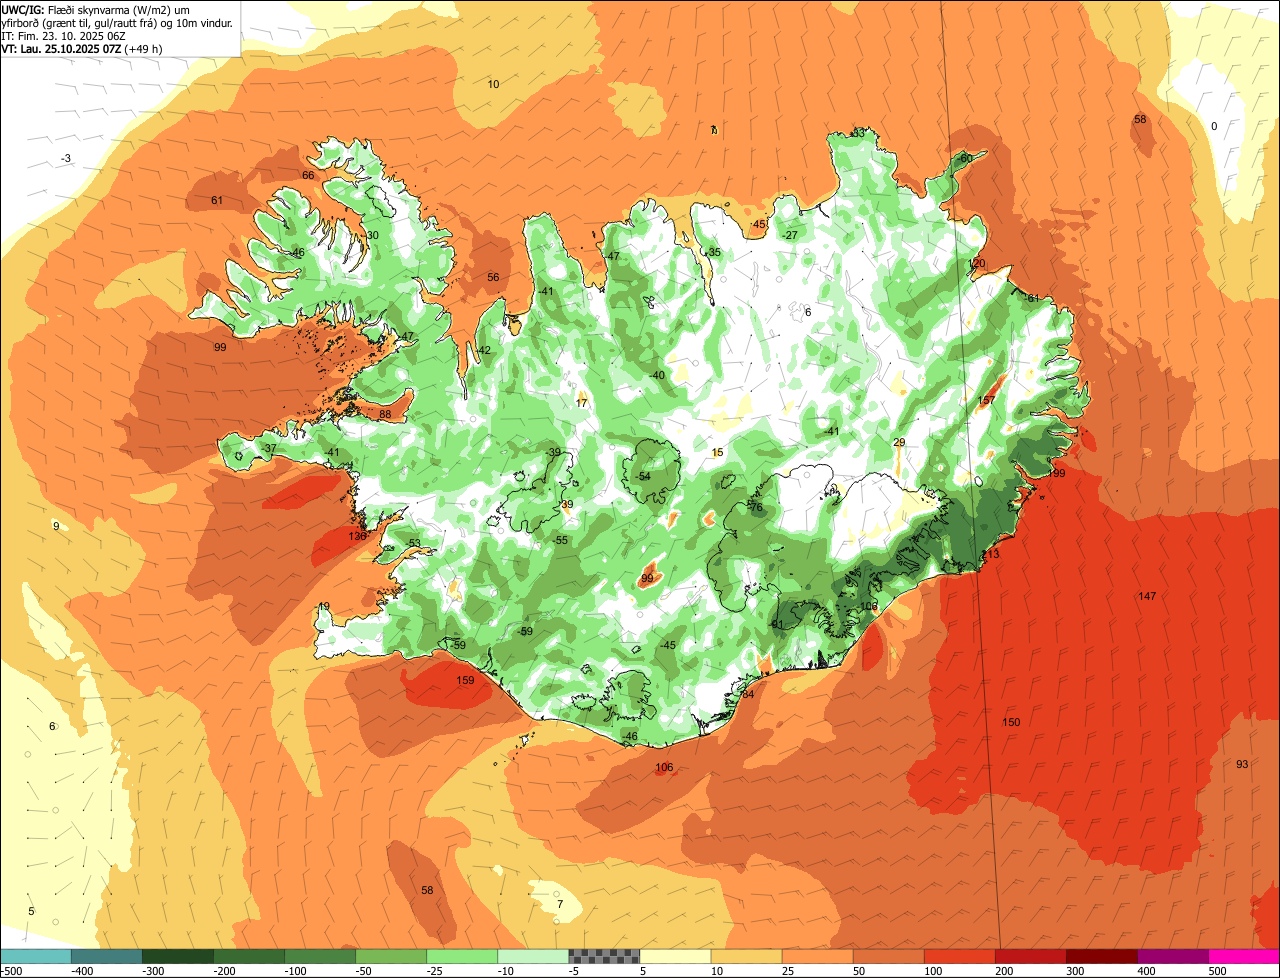
Task: Click the value 88 on the map
Action: [x=385, y=414]
